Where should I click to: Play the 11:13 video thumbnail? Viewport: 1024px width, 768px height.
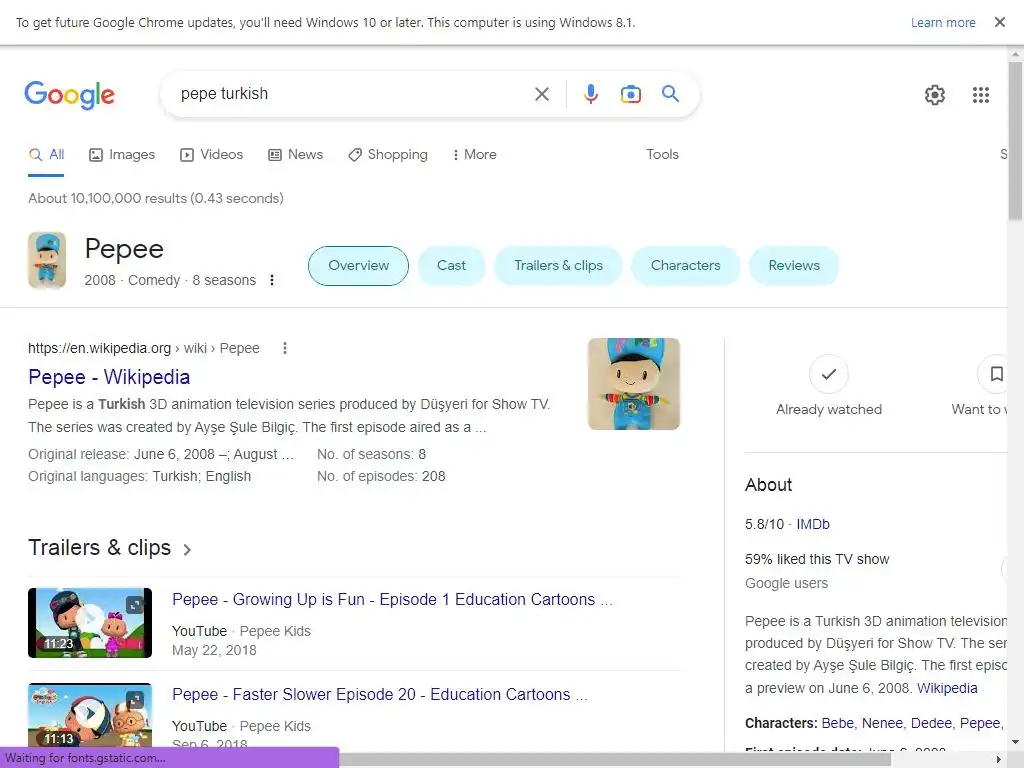[90, 715]
